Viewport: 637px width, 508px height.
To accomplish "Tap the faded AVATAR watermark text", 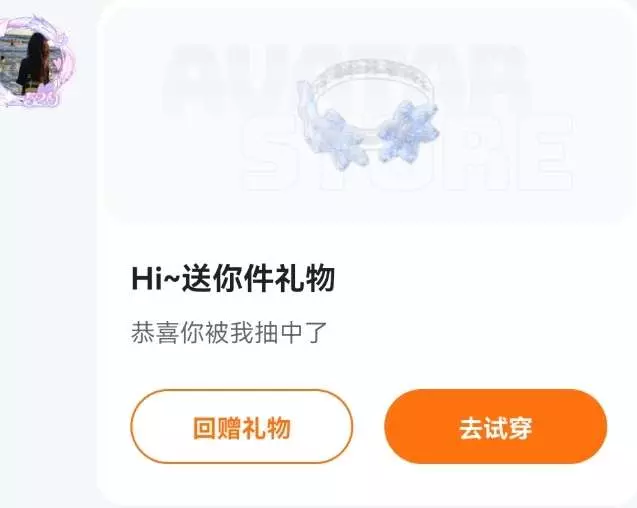I will click(x=345, y=75).
